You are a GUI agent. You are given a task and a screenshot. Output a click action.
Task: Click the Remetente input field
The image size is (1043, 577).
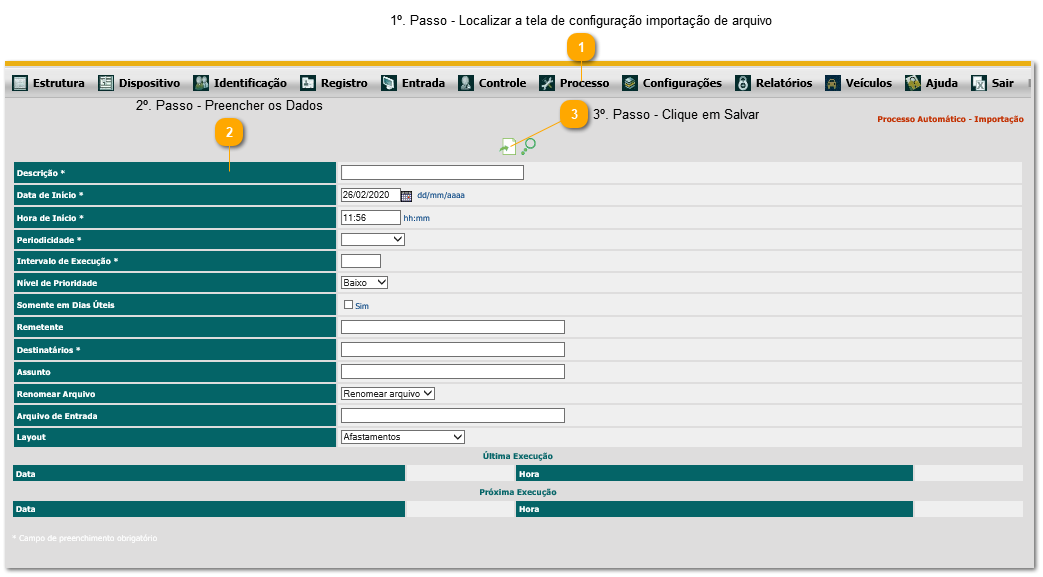(452, 327)
